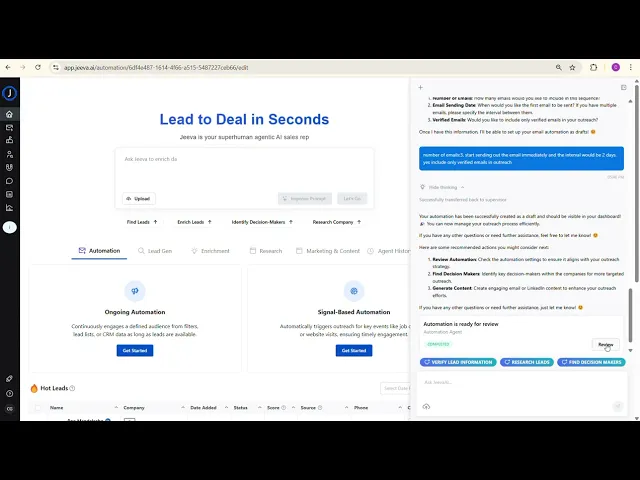The image size is (640, 480).
Task: Sort by the Company column arrow
Action: [x=182, y=408]
